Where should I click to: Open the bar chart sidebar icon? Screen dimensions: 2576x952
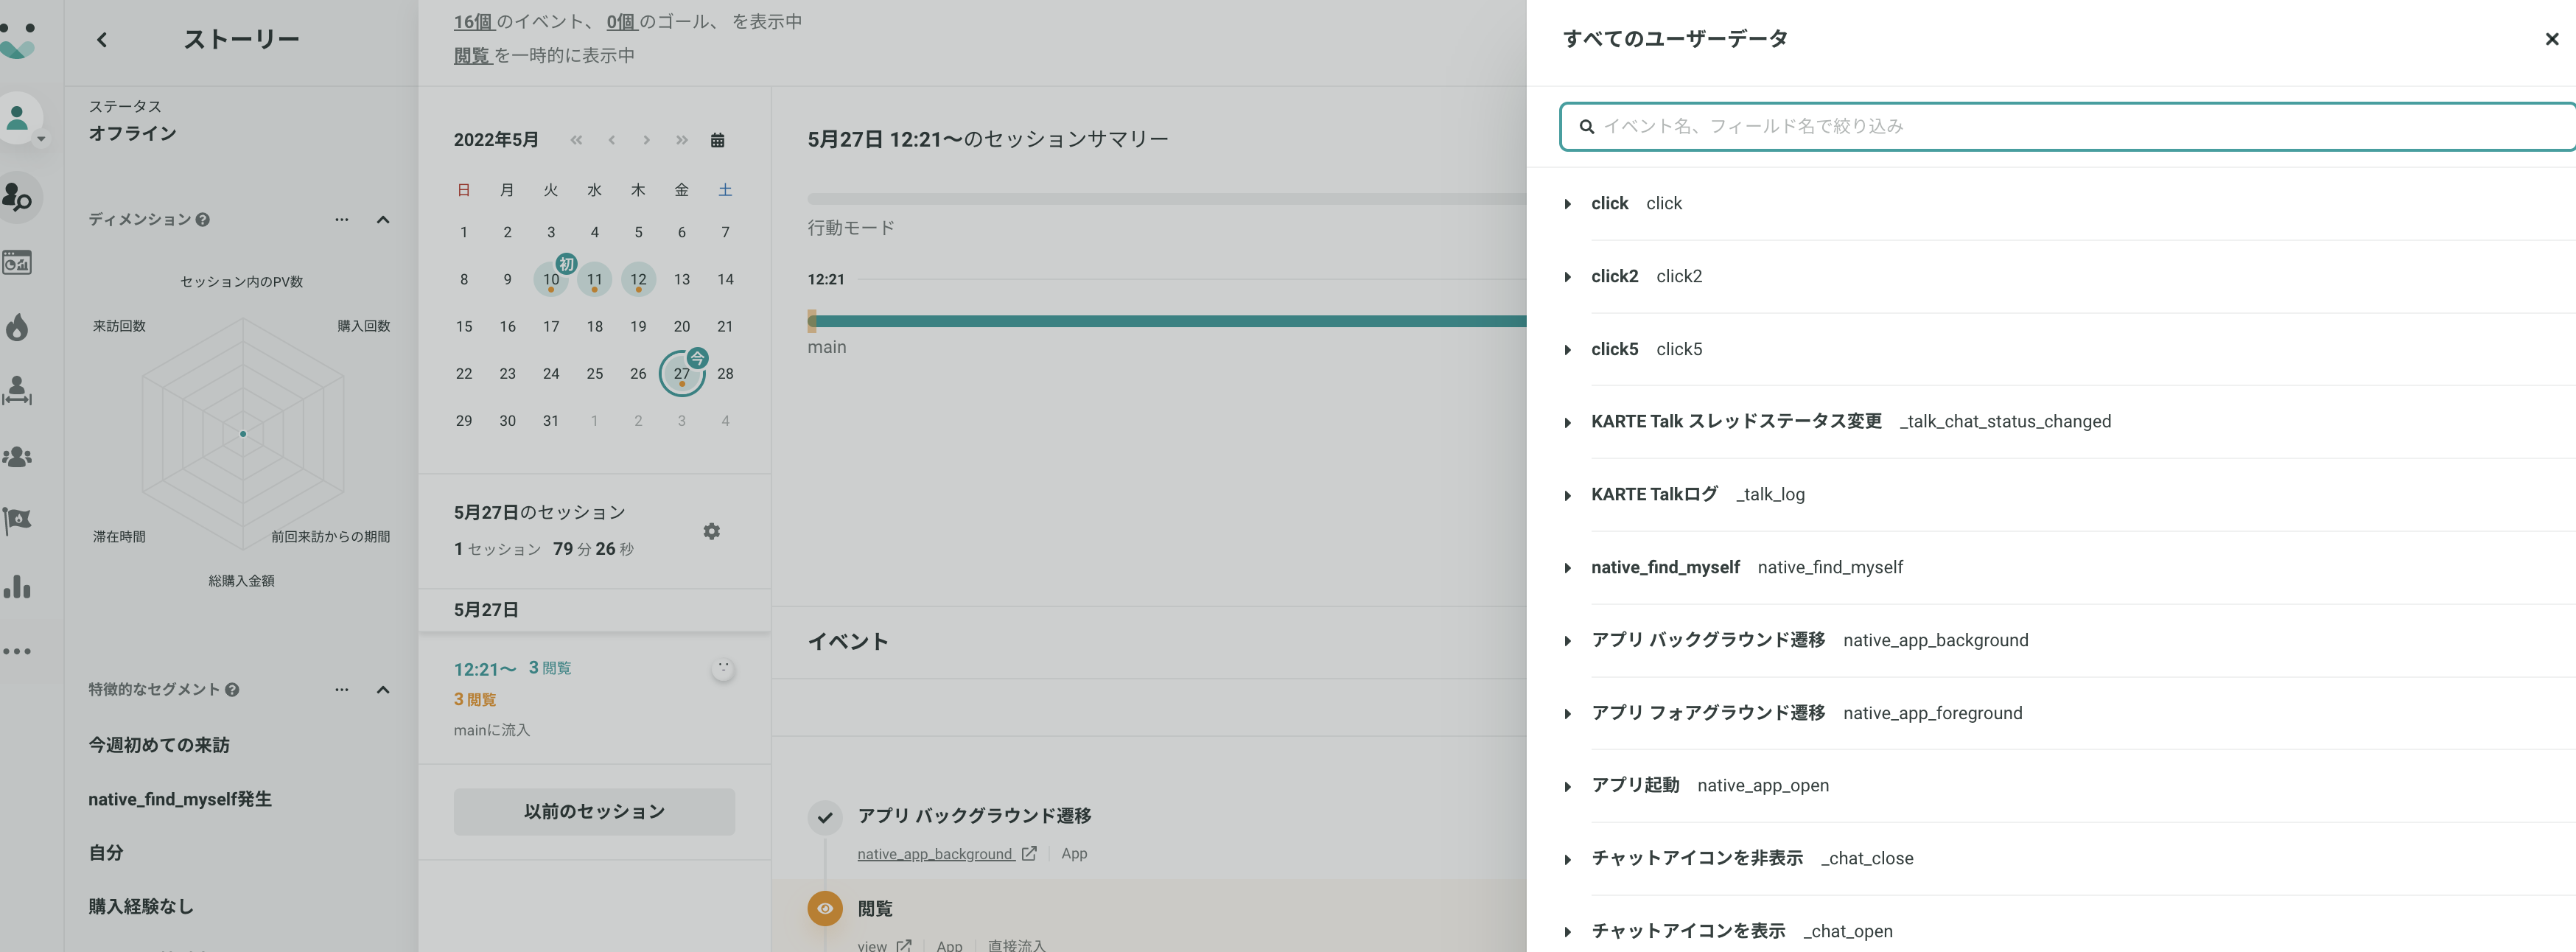(x=17, y=586)
